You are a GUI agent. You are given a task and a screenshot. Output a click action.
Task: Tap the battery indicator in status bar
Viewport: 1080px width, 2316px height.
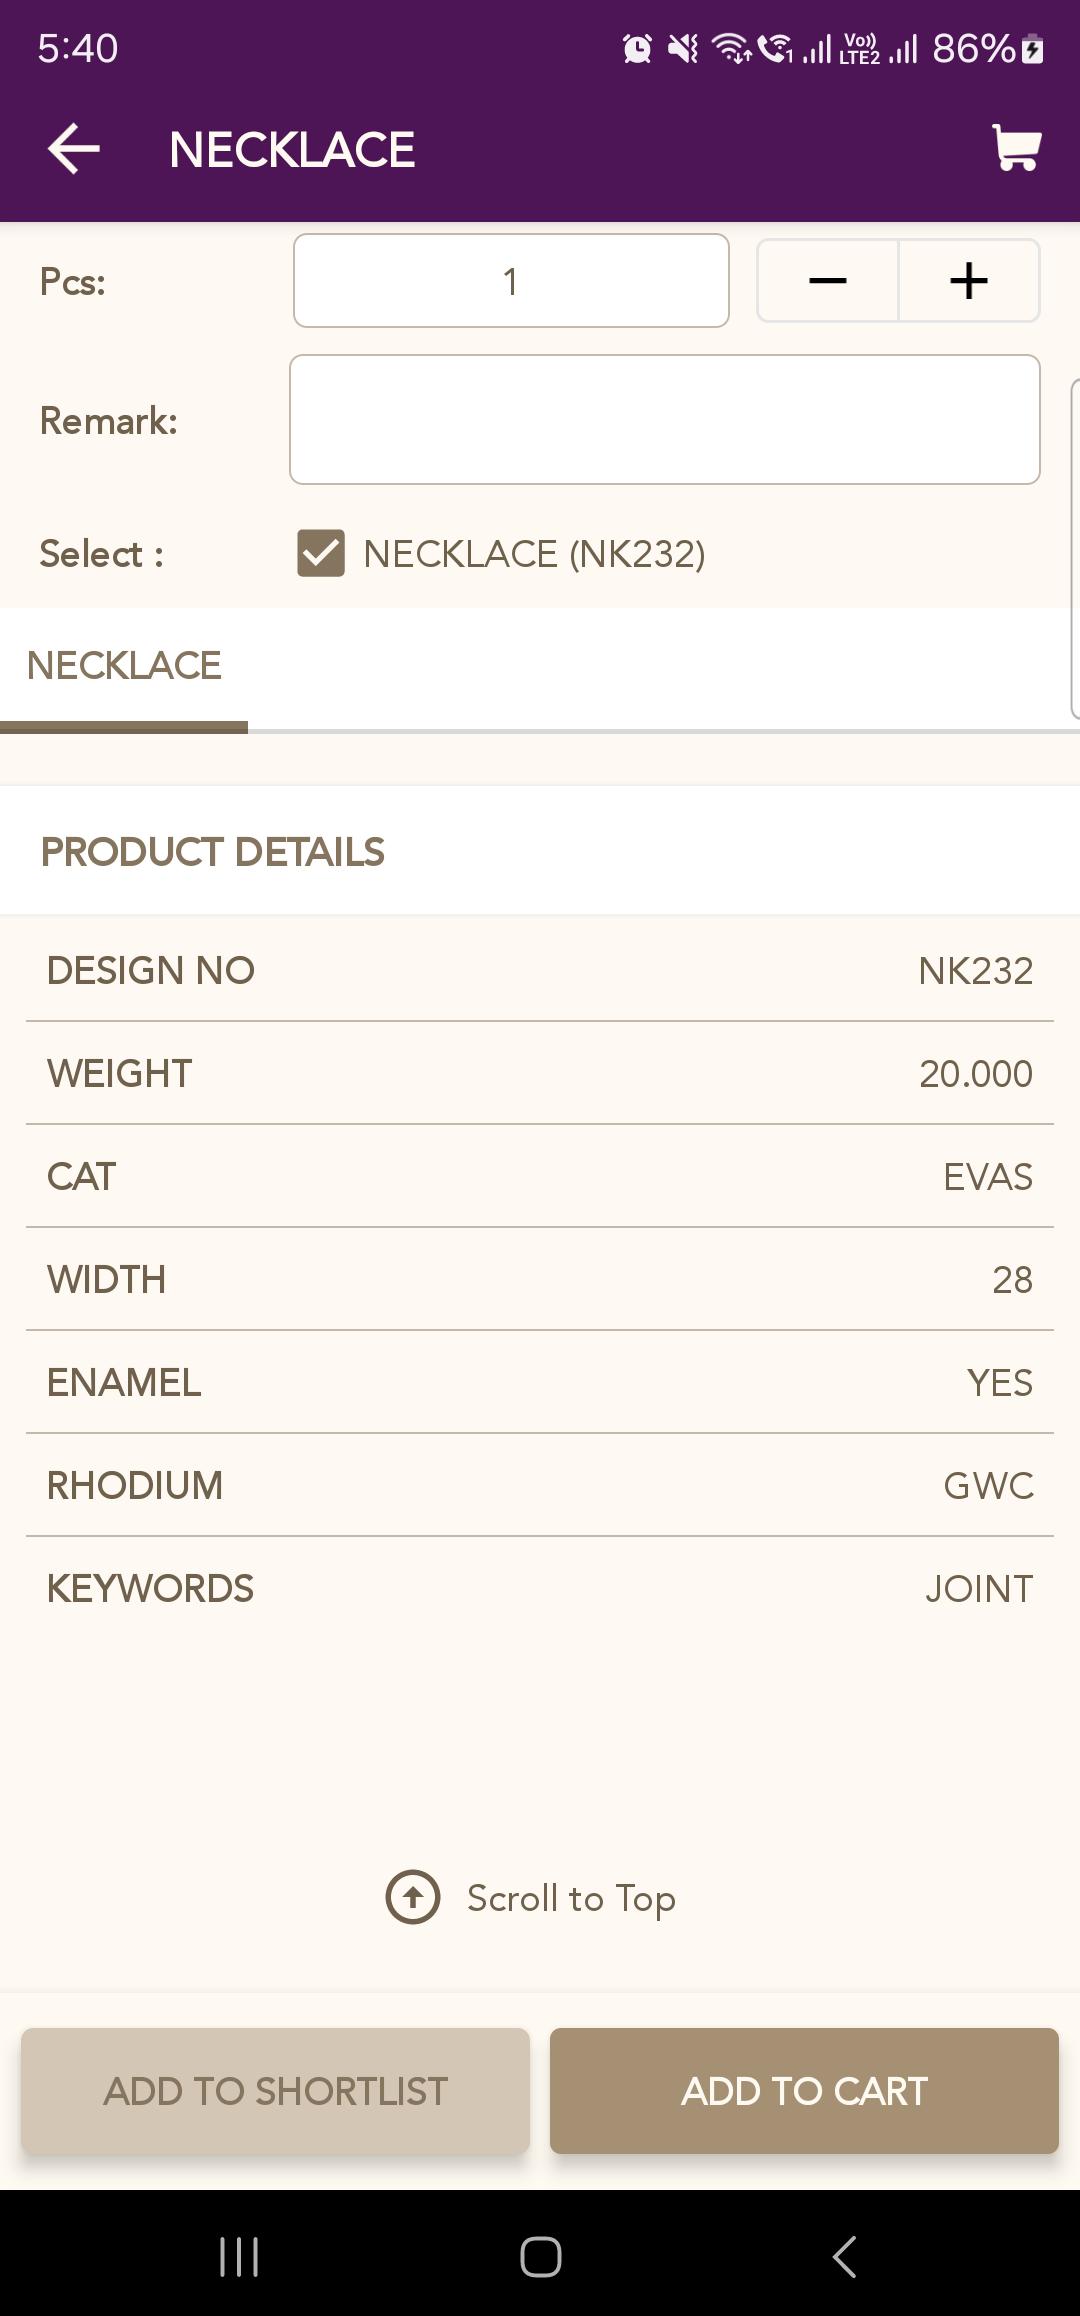point(1033,48)
